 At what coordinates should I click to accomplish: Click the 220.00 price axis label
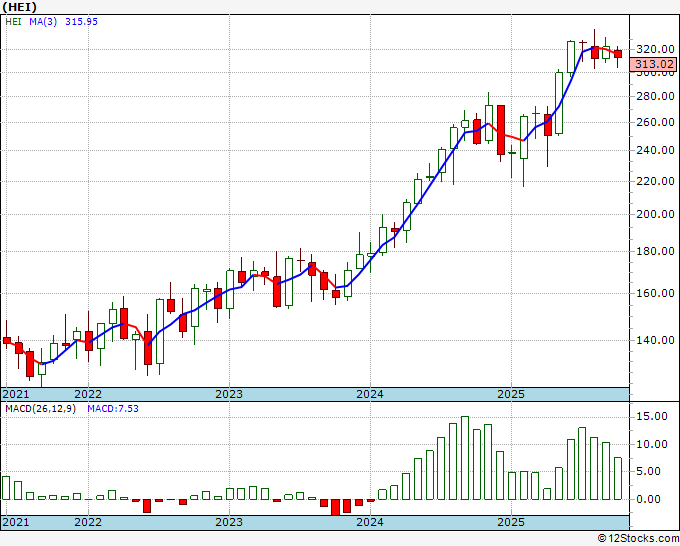coord(655,181)
